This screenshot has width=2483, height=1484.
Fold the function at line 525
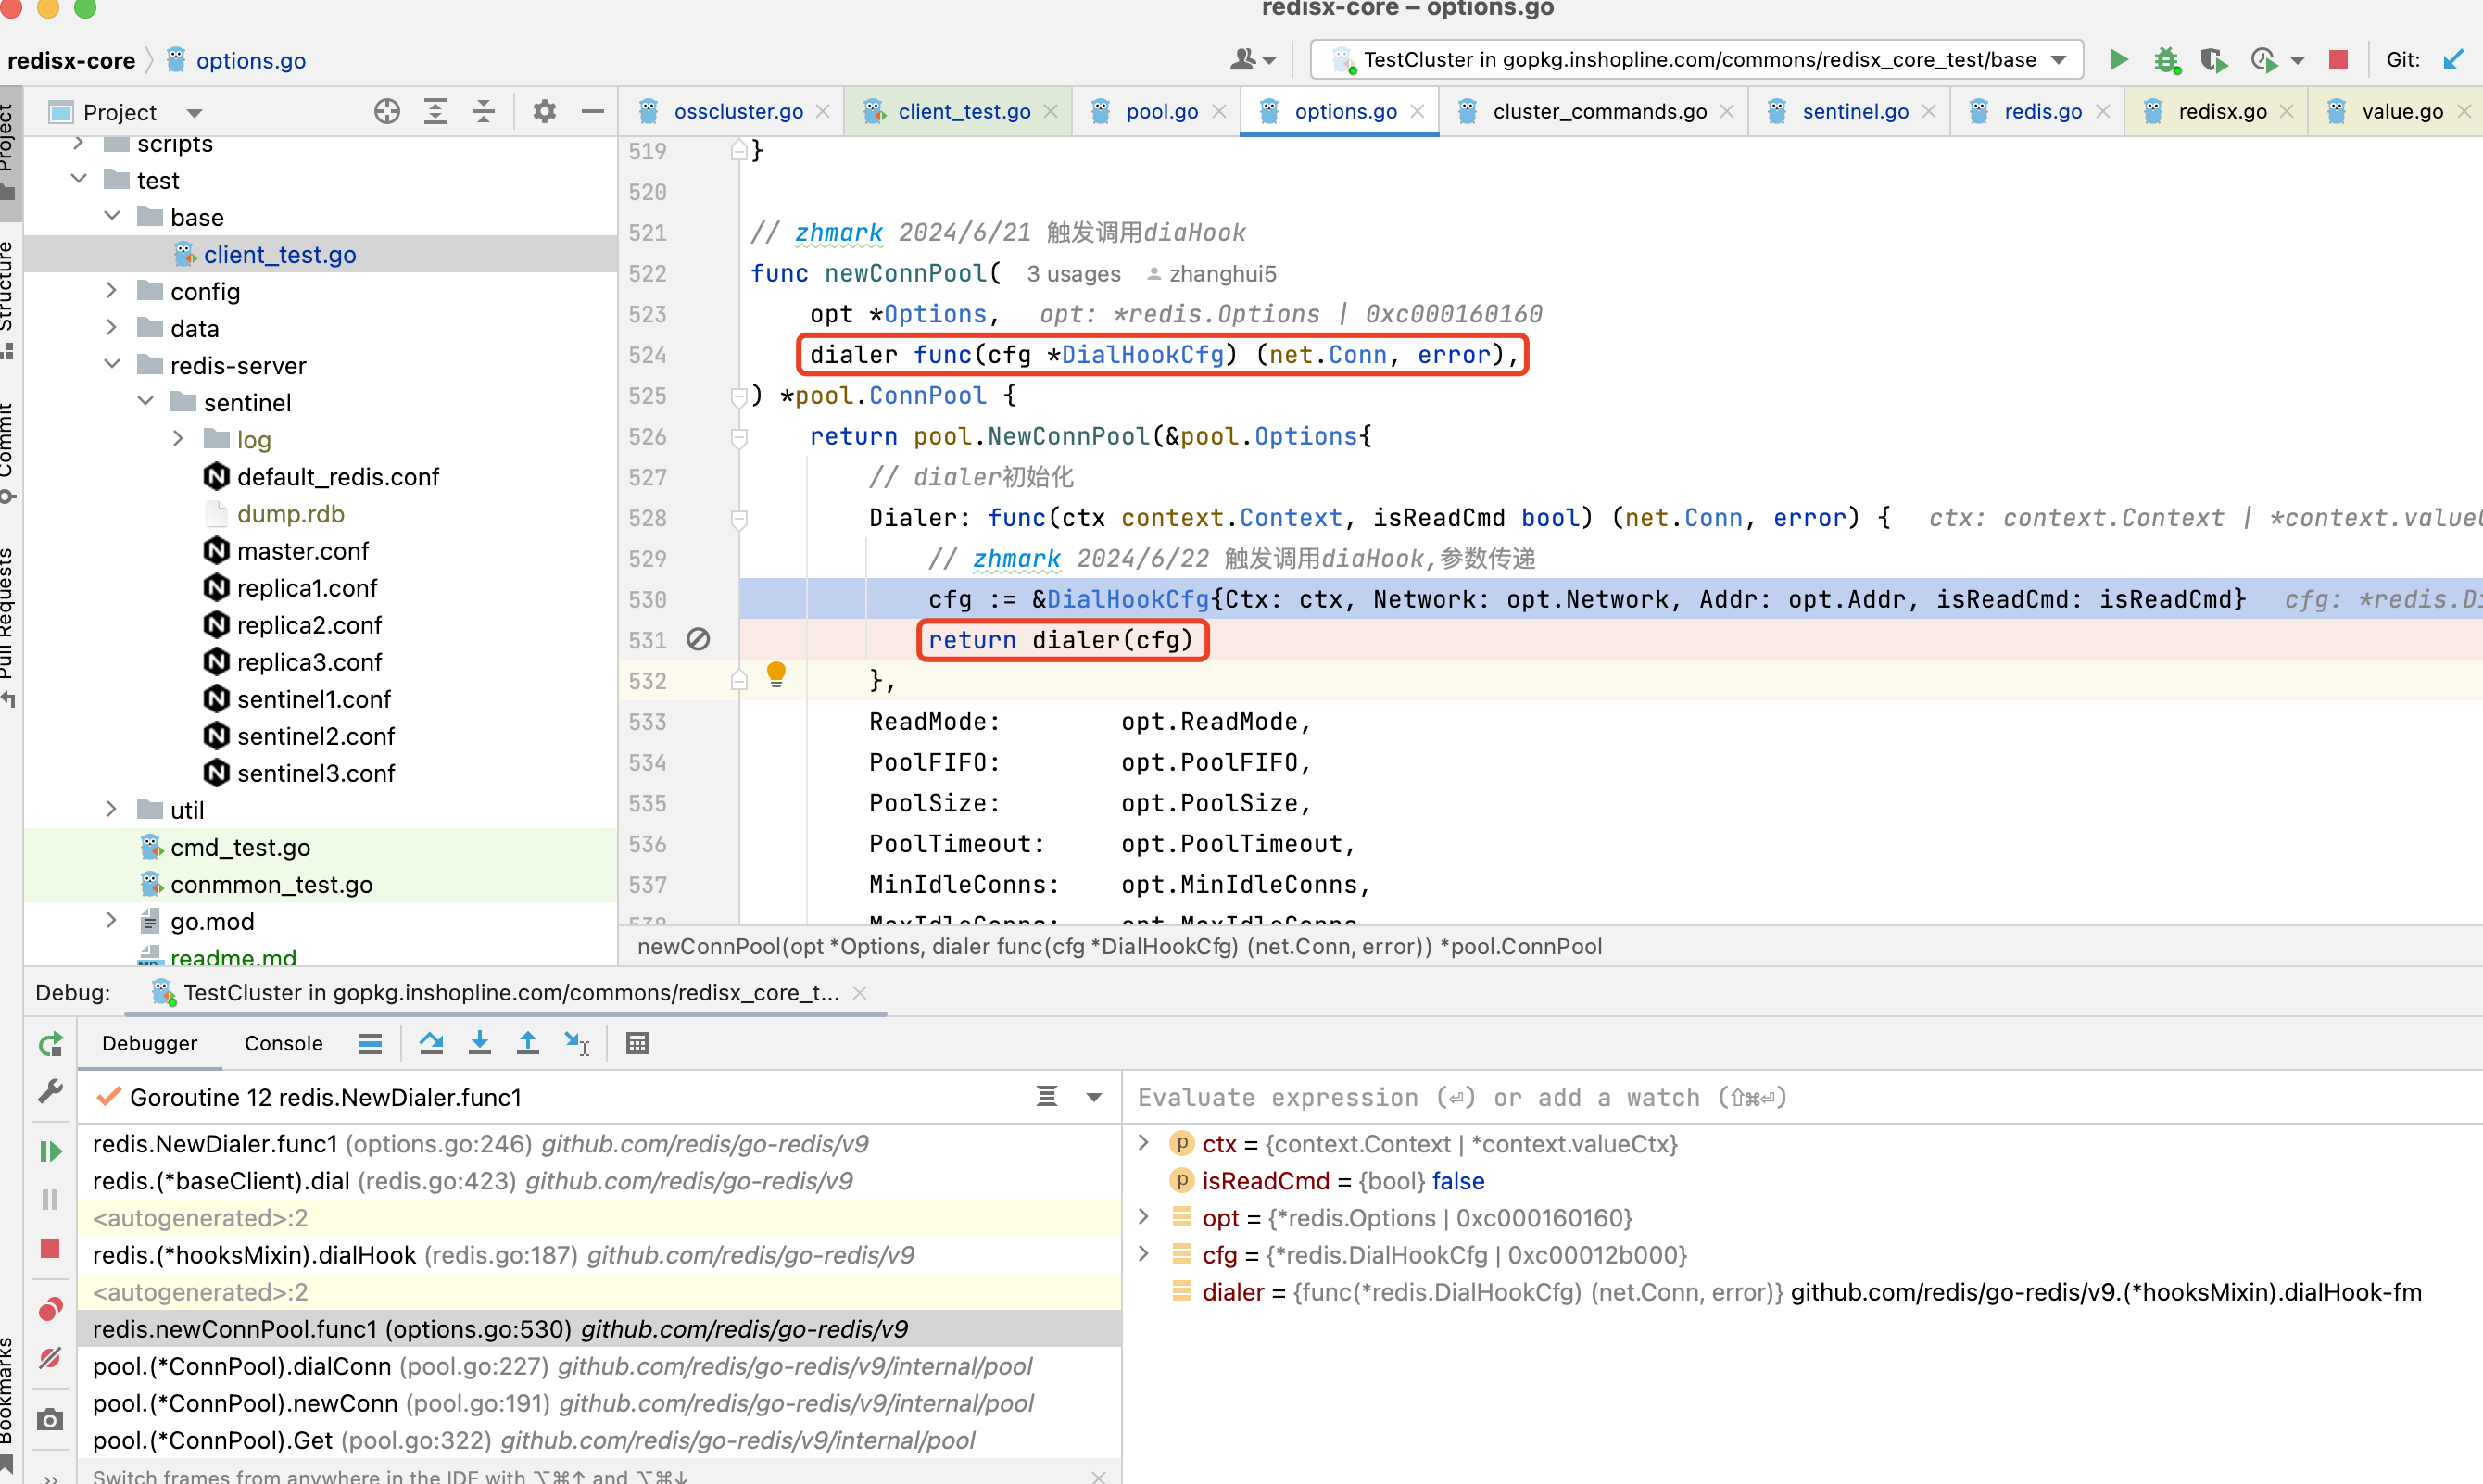(739, 397)
